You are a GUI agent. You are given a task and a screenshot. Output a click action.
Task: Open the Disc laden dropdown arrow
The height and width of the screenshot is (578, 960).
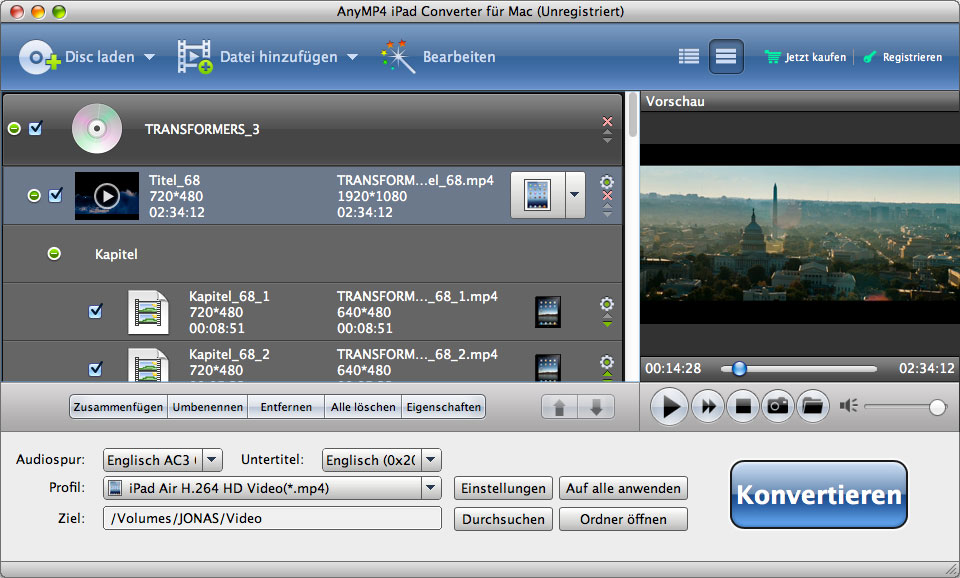click(x=149, y=57)
